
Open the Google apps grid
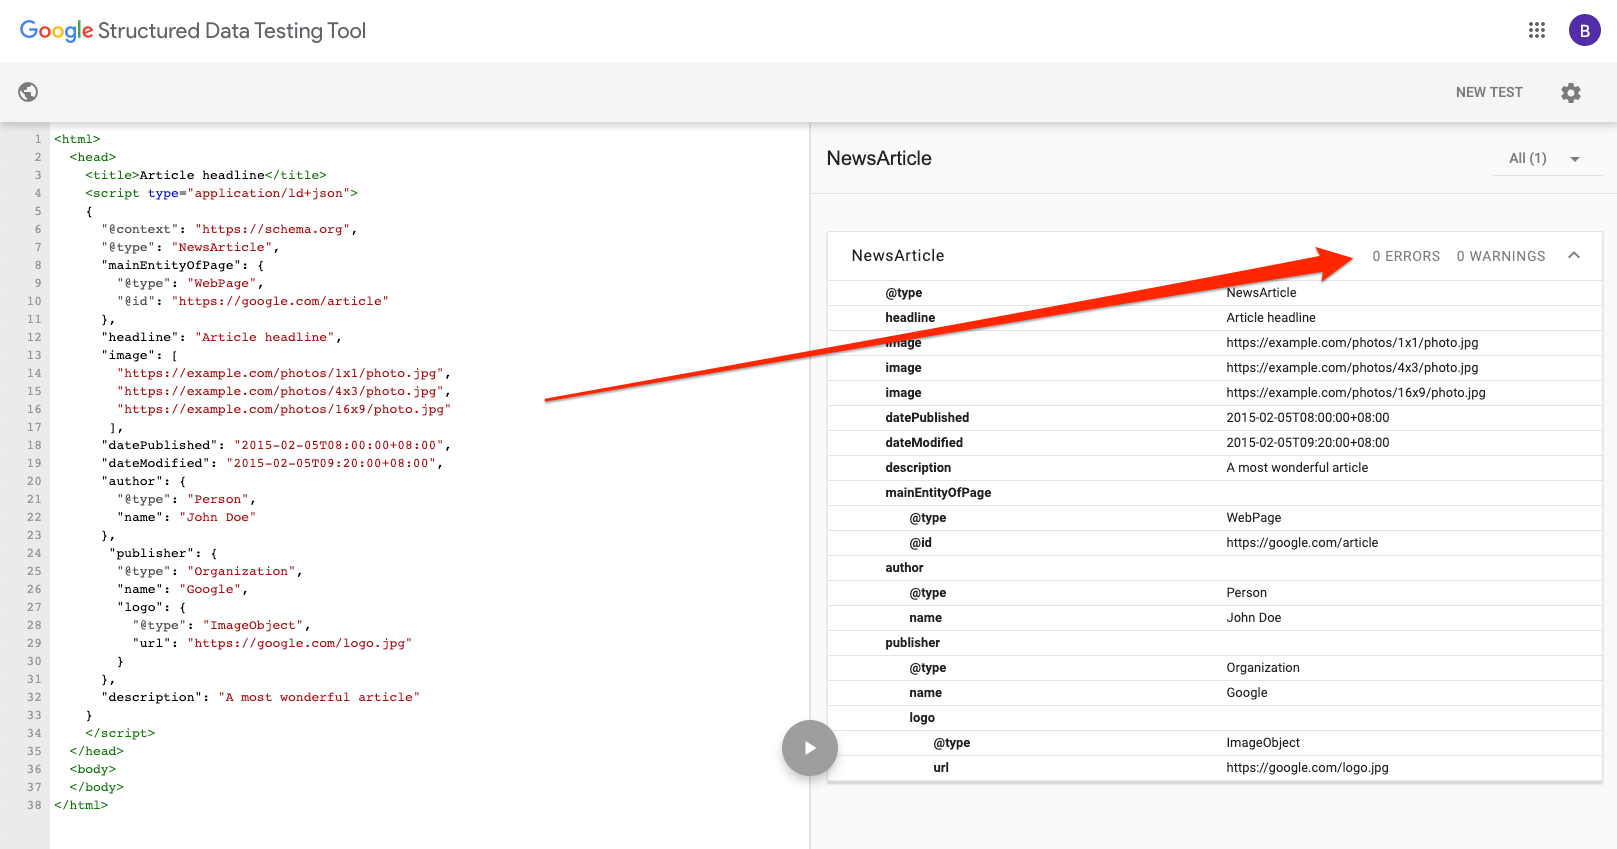point(1537,30)
